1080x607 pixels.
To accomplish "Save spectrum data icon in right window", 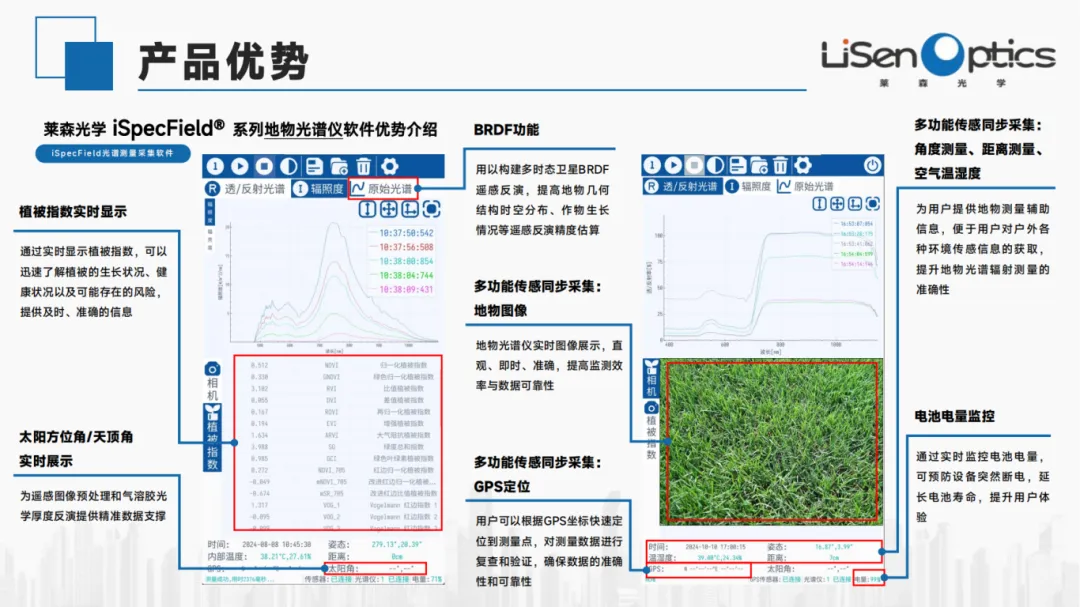I will pos(738,165).
